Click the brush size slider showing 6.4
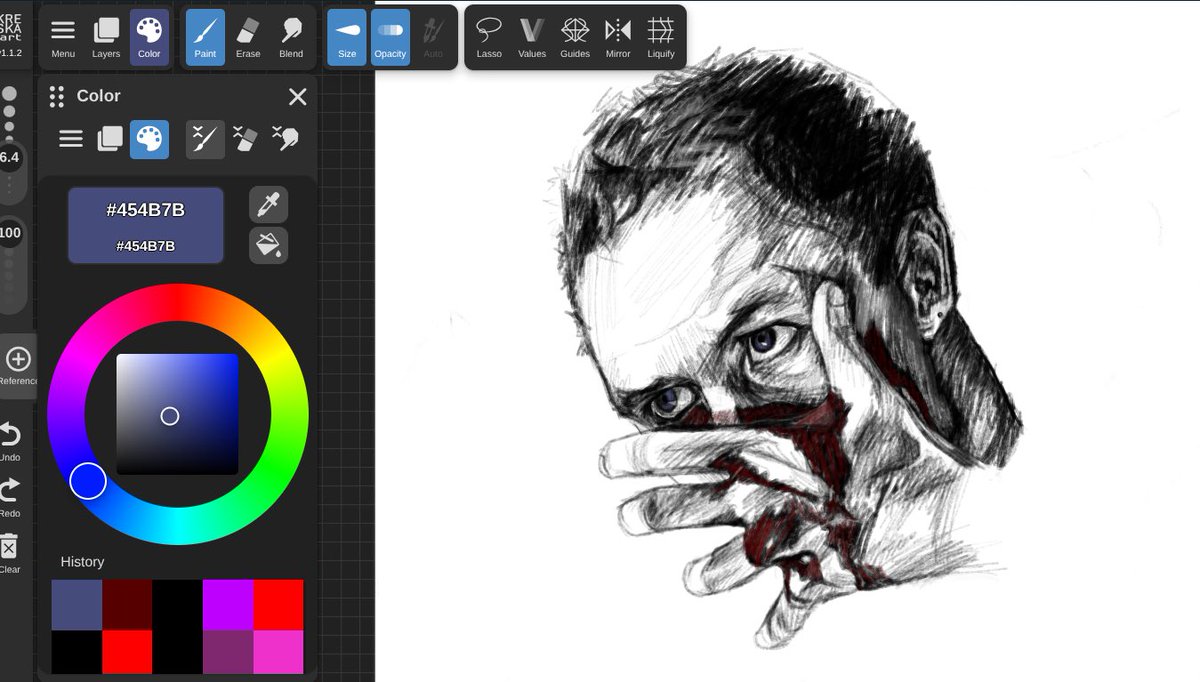This screenshot has height=682, width=1200. pyautogui.click(x=10, y=157)
